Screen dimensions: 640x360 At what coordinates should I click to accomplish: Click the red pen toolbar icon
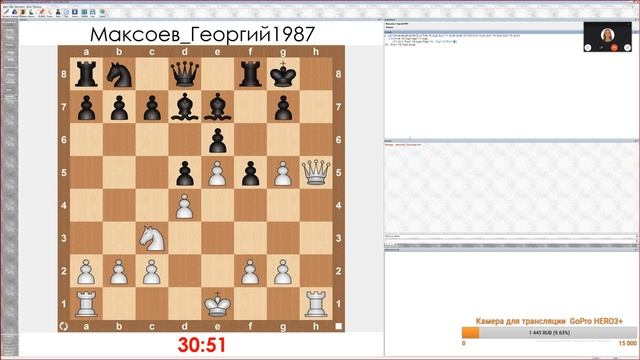42,12
